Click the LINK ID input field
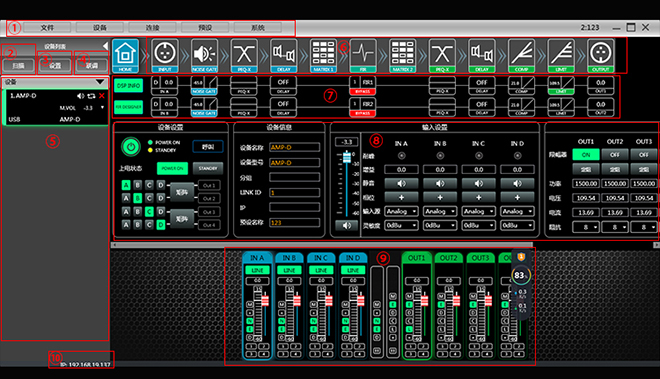Screen dimensions: 660x379 coord(294,192)
